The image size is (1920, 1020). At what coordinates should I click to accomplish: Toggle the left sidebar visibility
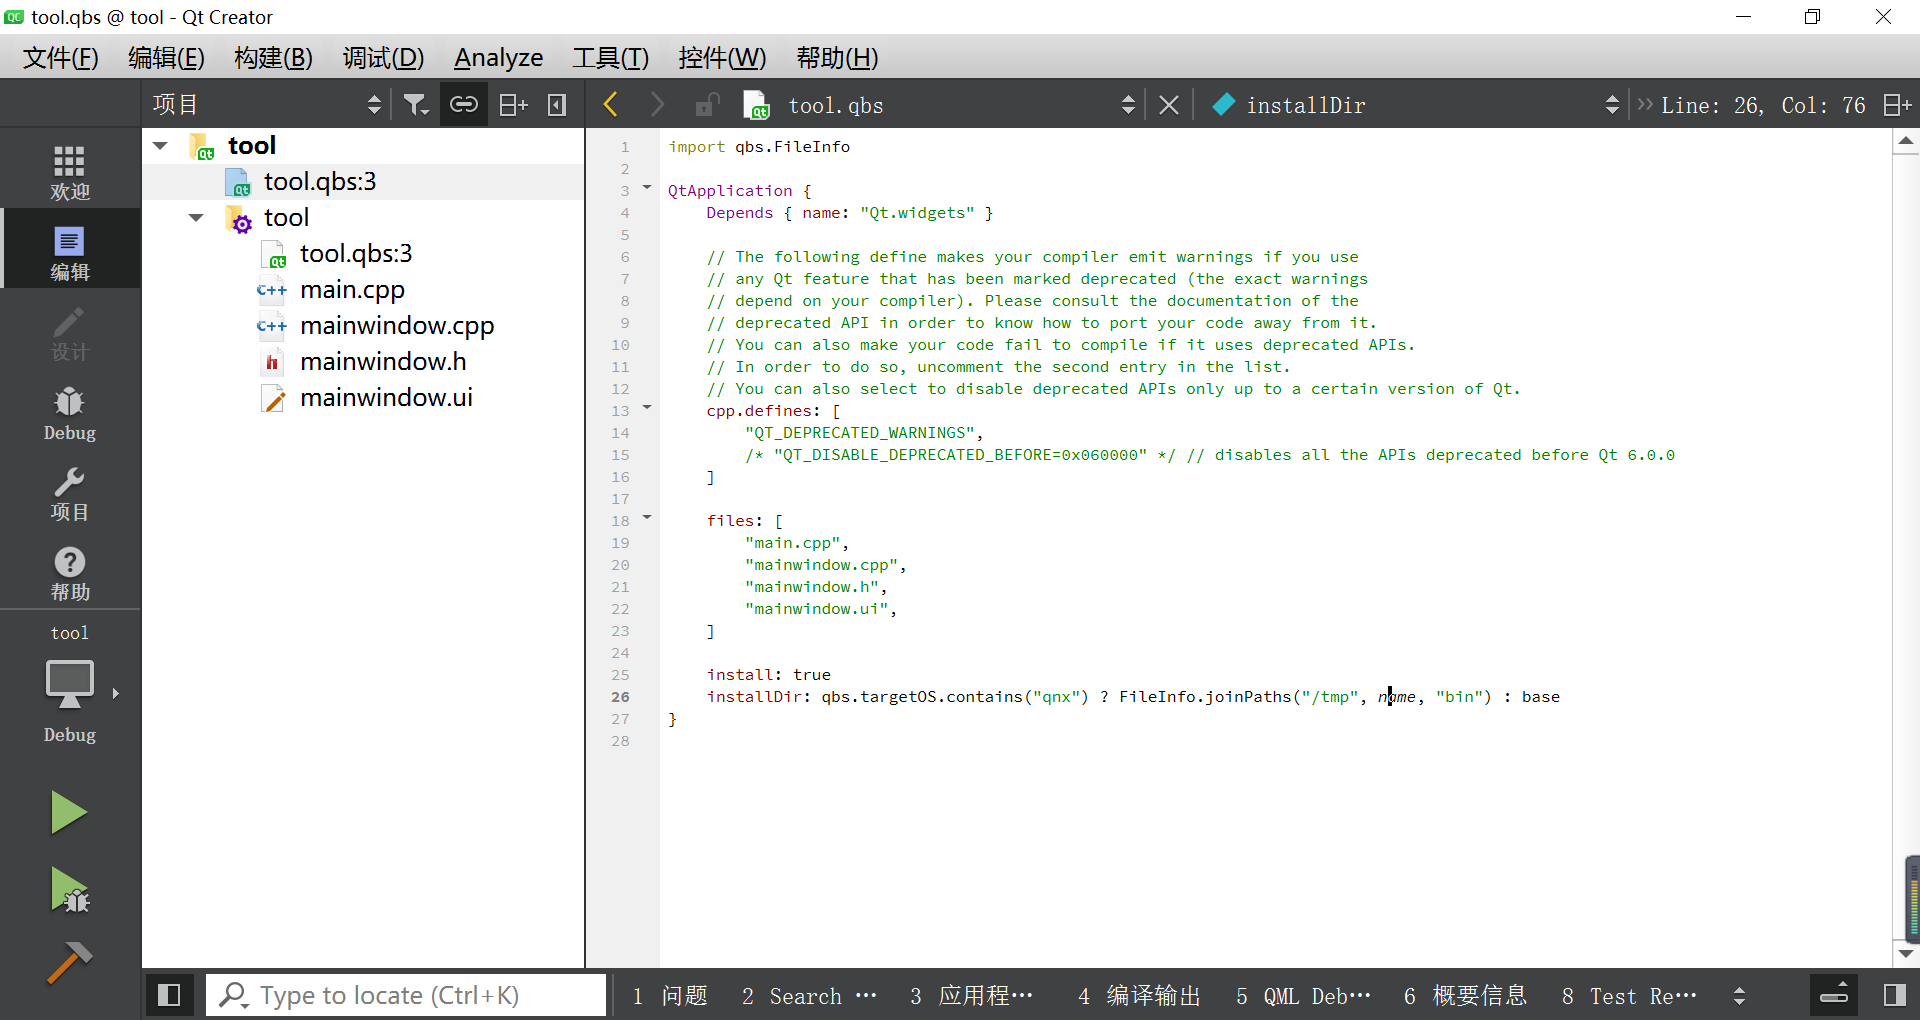169,995
